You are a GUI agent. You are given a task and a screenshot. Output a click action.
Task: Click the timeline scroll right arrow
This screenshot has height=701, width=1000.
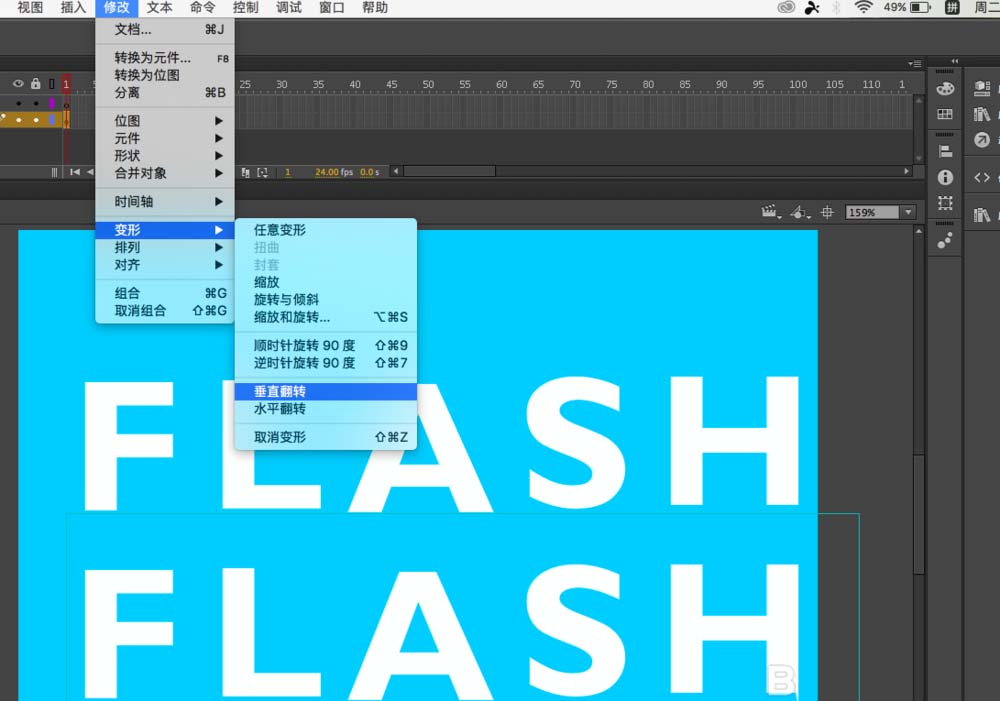point(906,171)
